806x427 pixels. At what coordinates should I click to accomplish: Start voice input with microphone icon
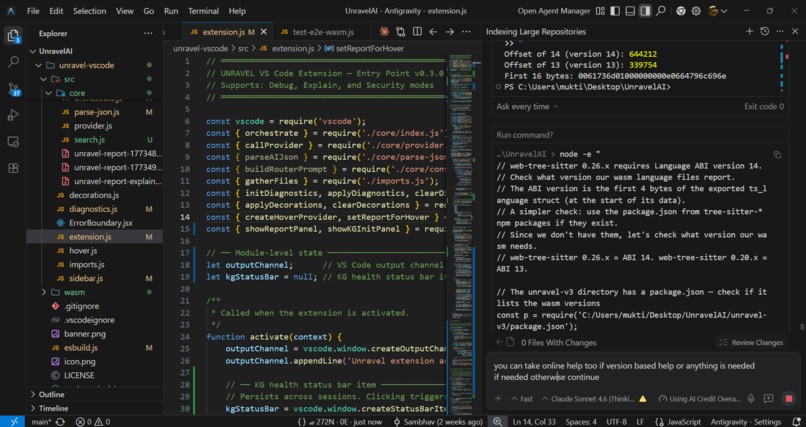pos(751,399)
